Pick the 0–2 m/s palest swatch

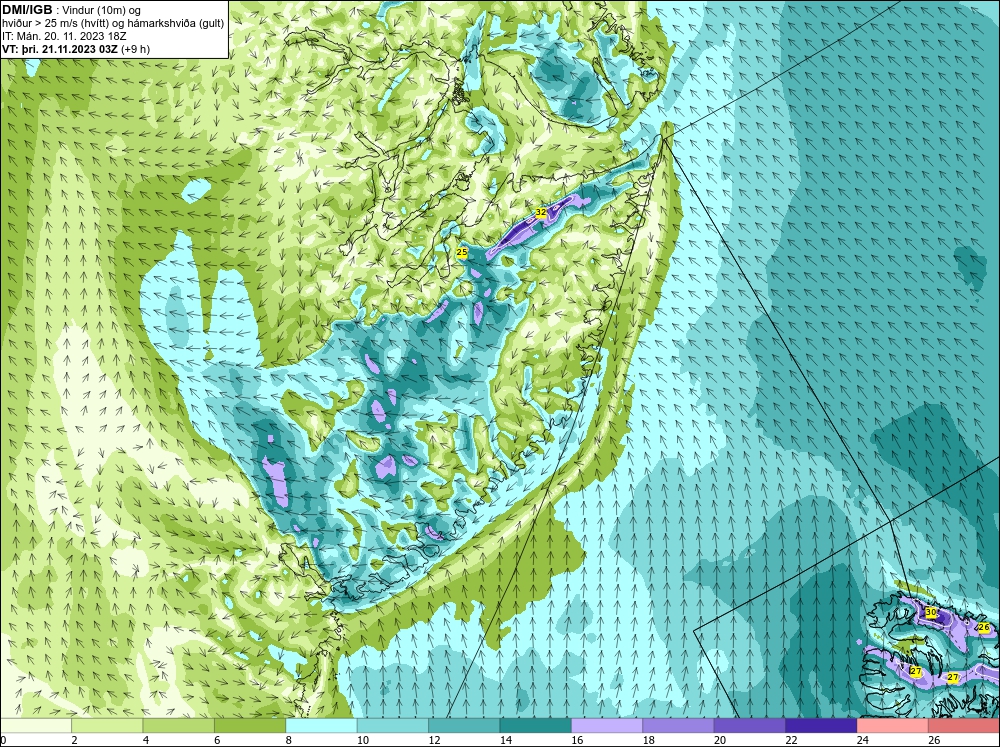coord(36,725)
